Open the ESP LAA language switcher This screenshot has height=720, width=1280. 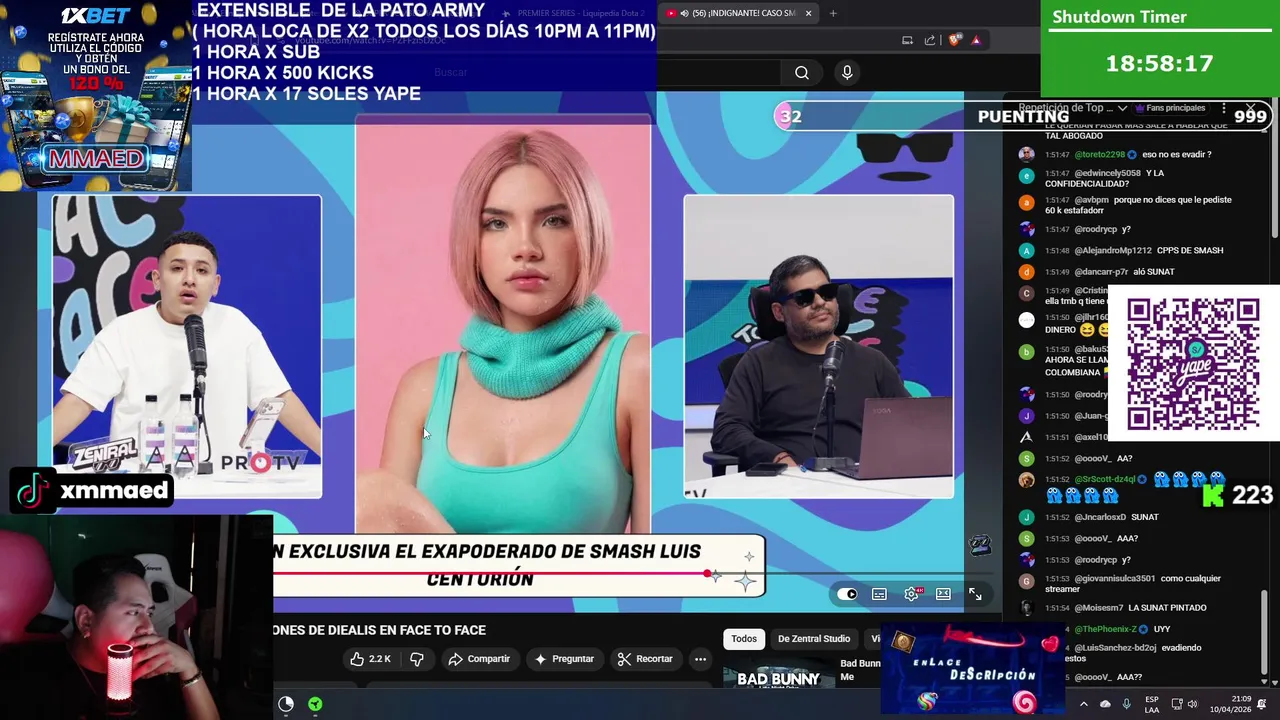coord(1152,704)
